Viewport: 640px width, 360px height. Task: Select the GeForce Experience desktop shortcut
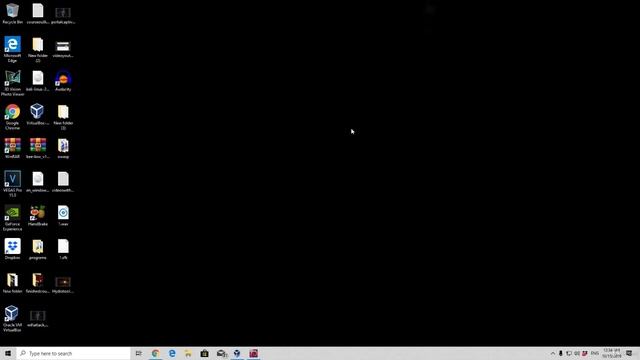[12, 218]
